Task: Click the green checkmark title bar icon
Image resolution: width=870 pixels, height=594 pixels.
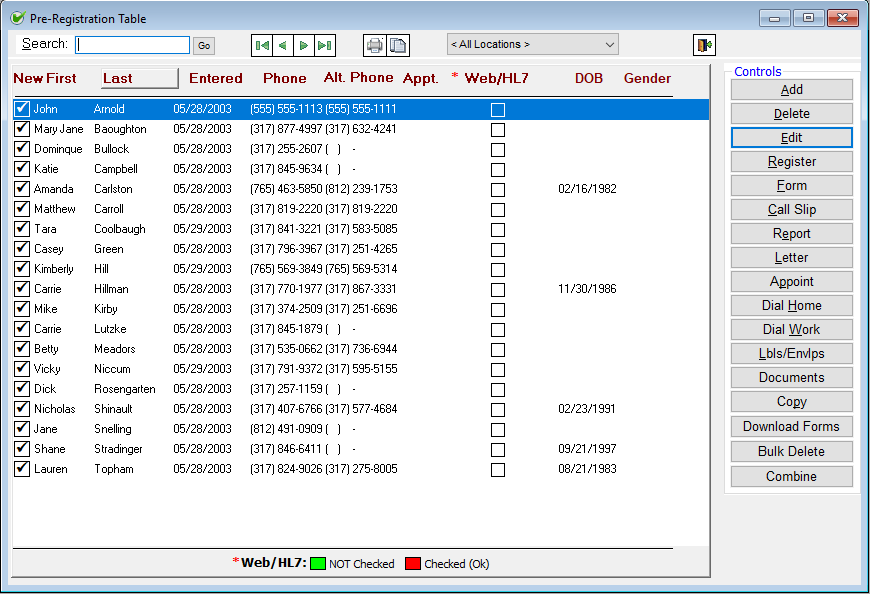Action: [x=17, y=17]
